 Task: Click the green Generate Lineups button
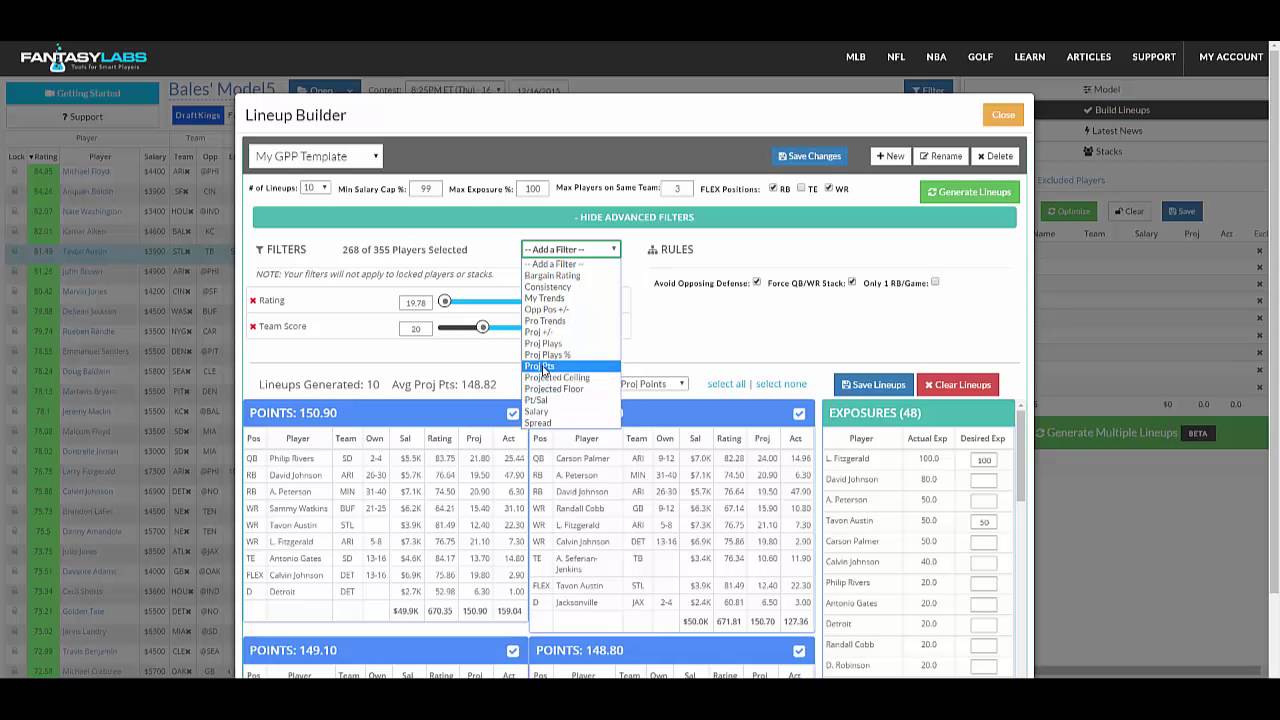click(x=969, y=192)
